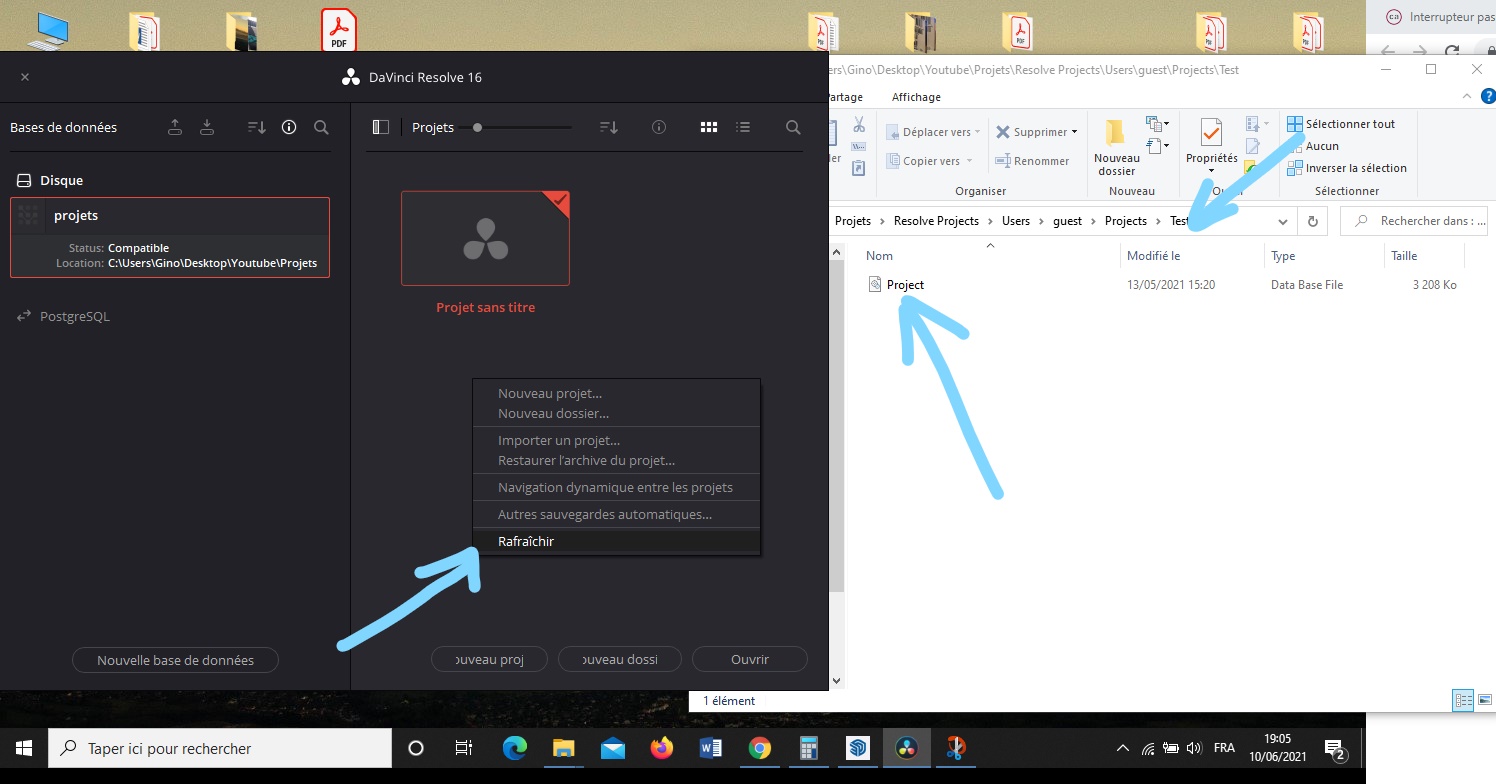Click the new folder button at bottom
Screen dimensions: 1496x784
[620, 659]
